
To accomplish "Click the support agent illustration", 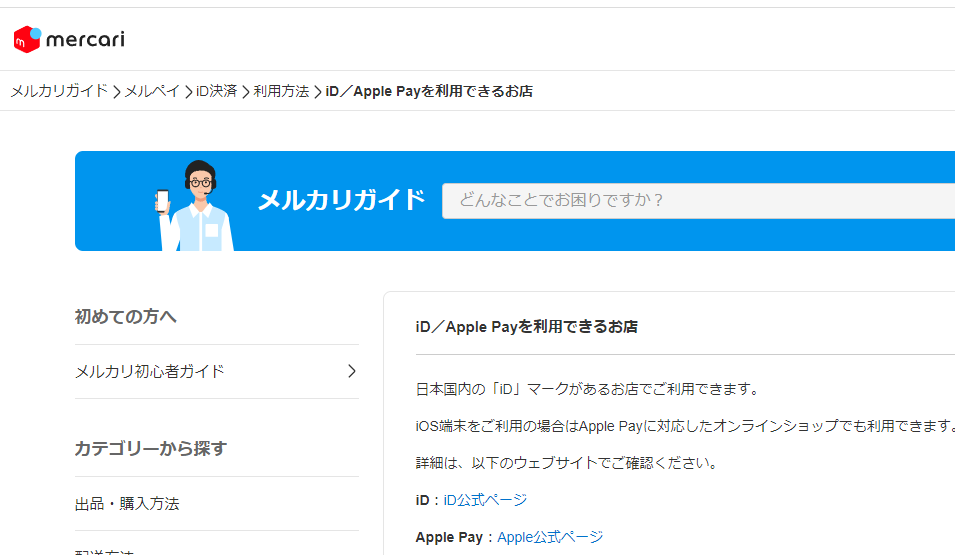I will coord(194,205).
